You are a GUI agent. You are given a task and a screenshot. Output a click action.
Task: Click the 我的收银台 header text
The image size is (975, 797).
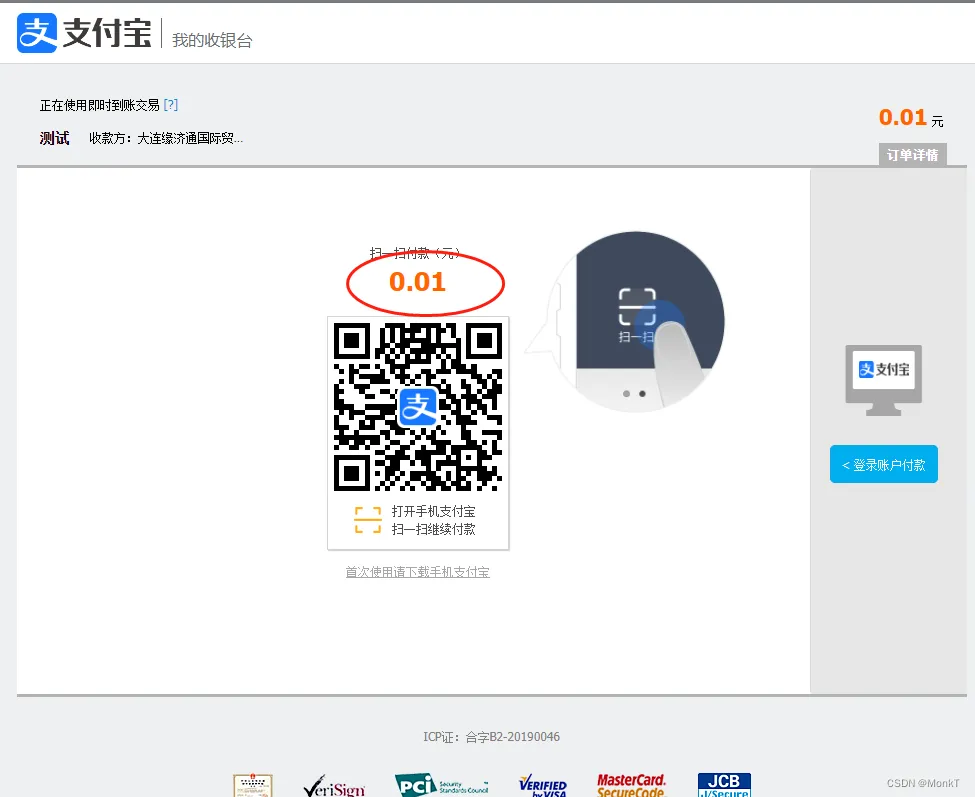pos(212,40)
